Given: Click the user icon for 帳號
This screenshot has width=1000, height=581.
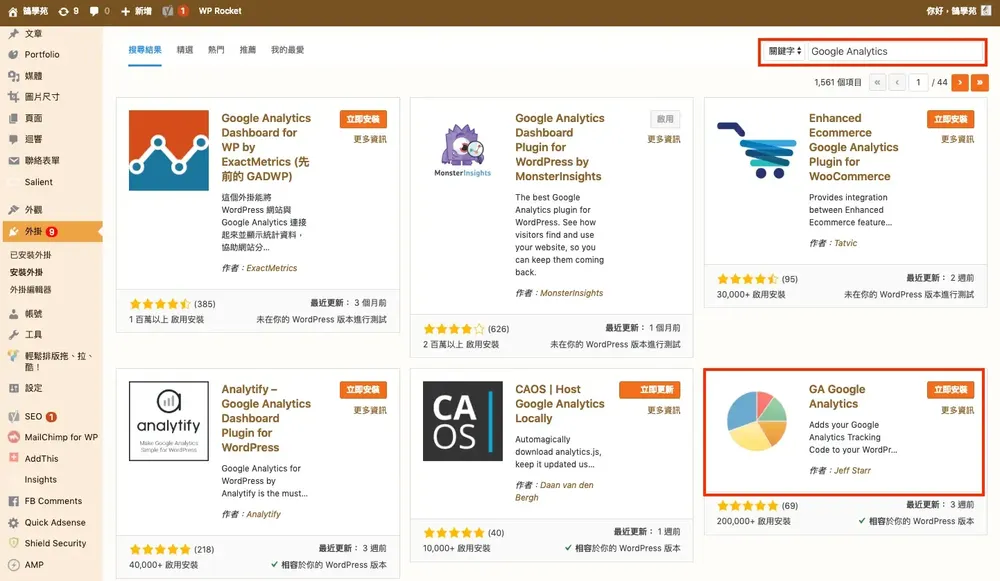Looking at the screenshot, I should (13, 314).
